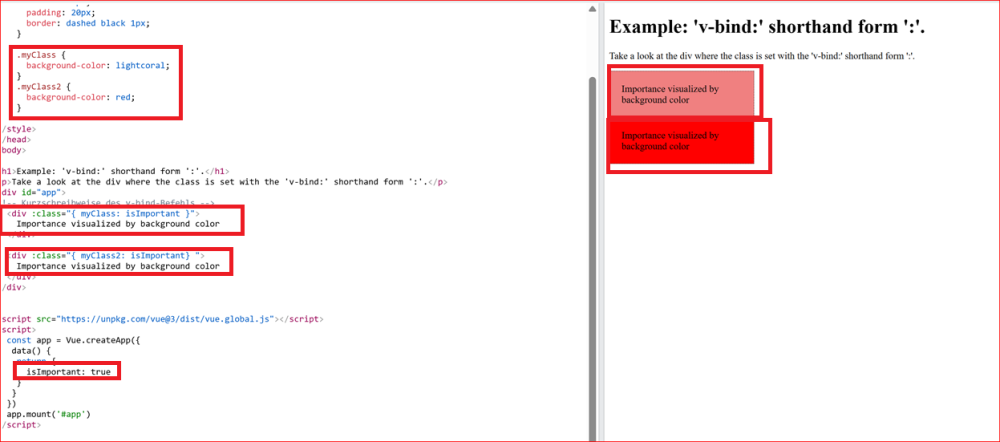Viewport: 1000px width, 442px height.
Task: Click the 'Example: v-bind:' heading in preview
Action: (769, 27)
